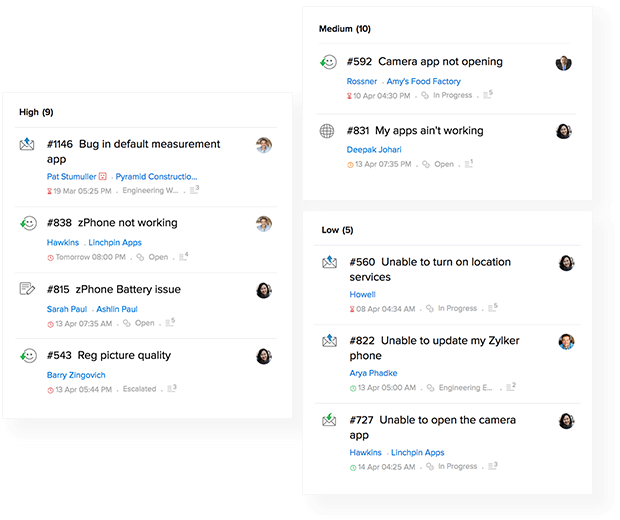
Task: Click web form icon of ticket #815
Action: coord(27,289)
